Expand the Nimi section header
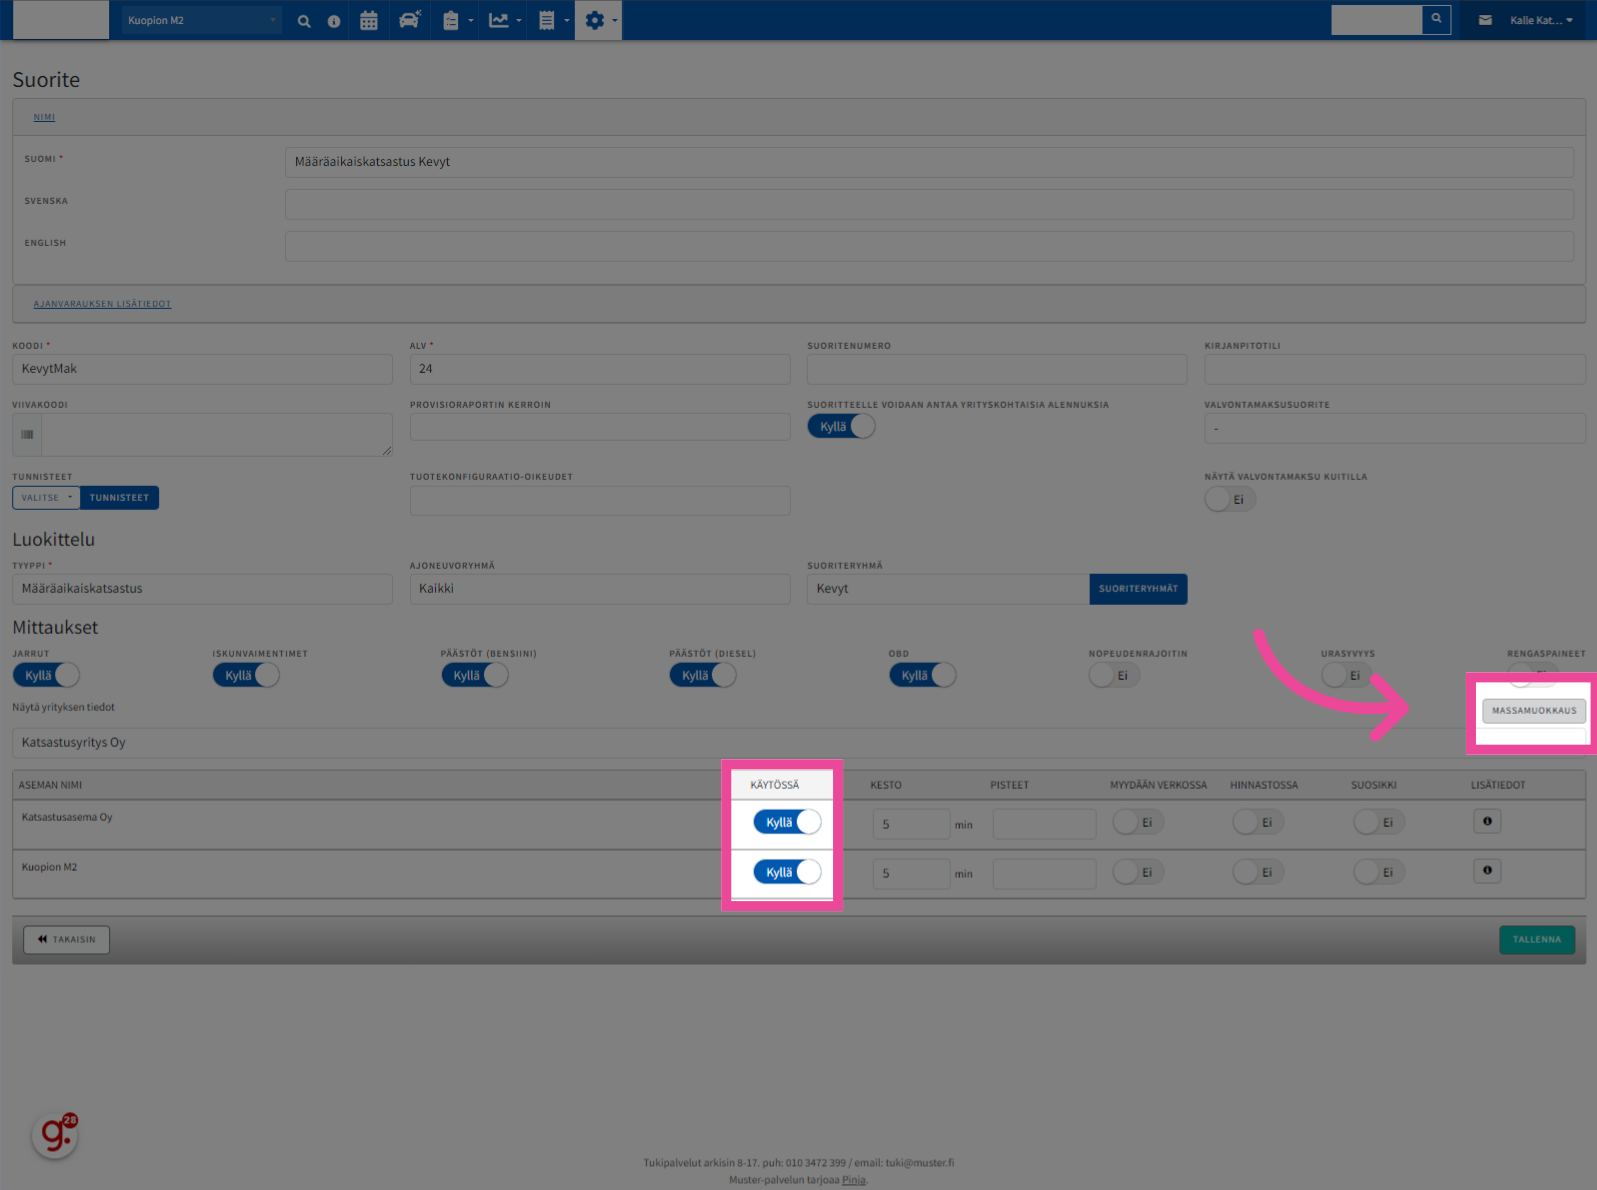This screenshot has height=1190, width=1597. click(x=44, y=118)
